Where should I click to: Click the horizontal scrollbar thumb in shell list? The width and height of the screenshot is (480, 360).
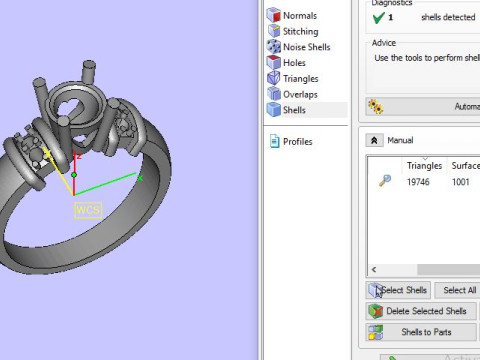point(449,269)
